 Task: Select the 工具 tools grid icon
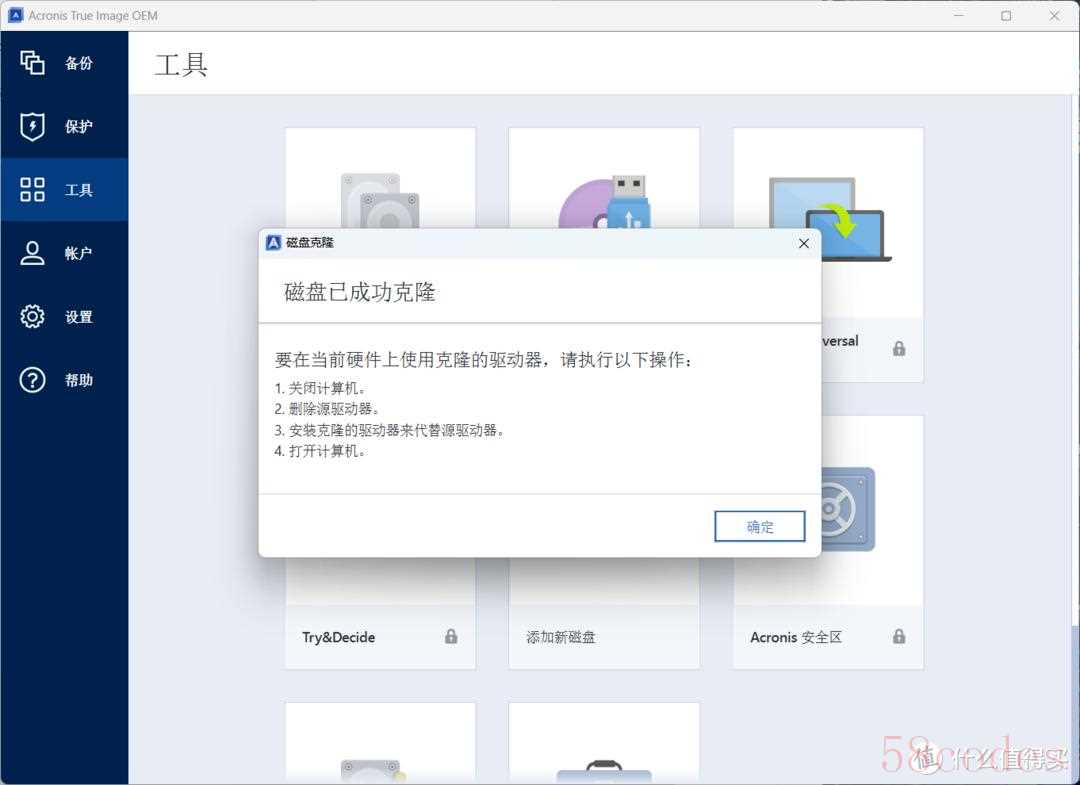32,189
